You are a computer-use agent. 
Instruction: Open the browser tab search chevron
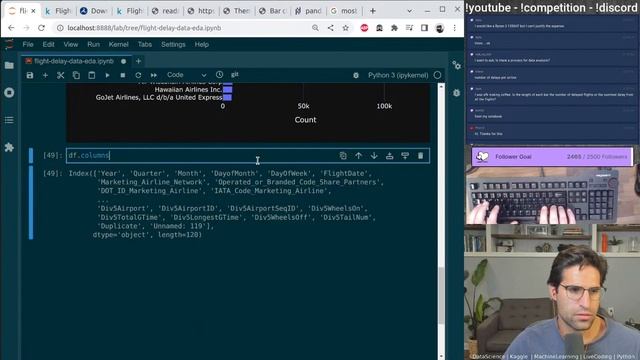click(x=409, y=11)
